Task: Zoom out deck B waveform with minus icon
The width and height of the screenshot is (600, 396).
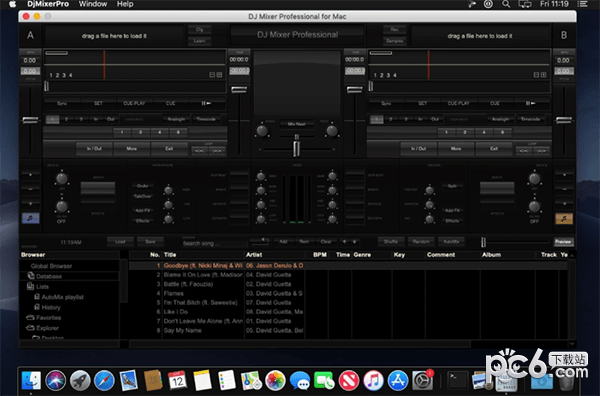Action: tap(536, 75)
